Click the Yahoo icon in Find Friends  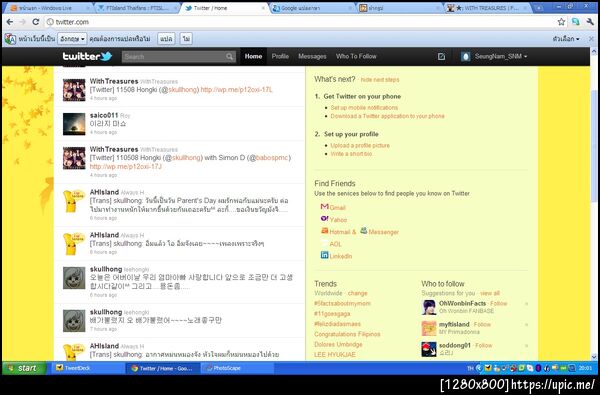[x=324, y=219]
